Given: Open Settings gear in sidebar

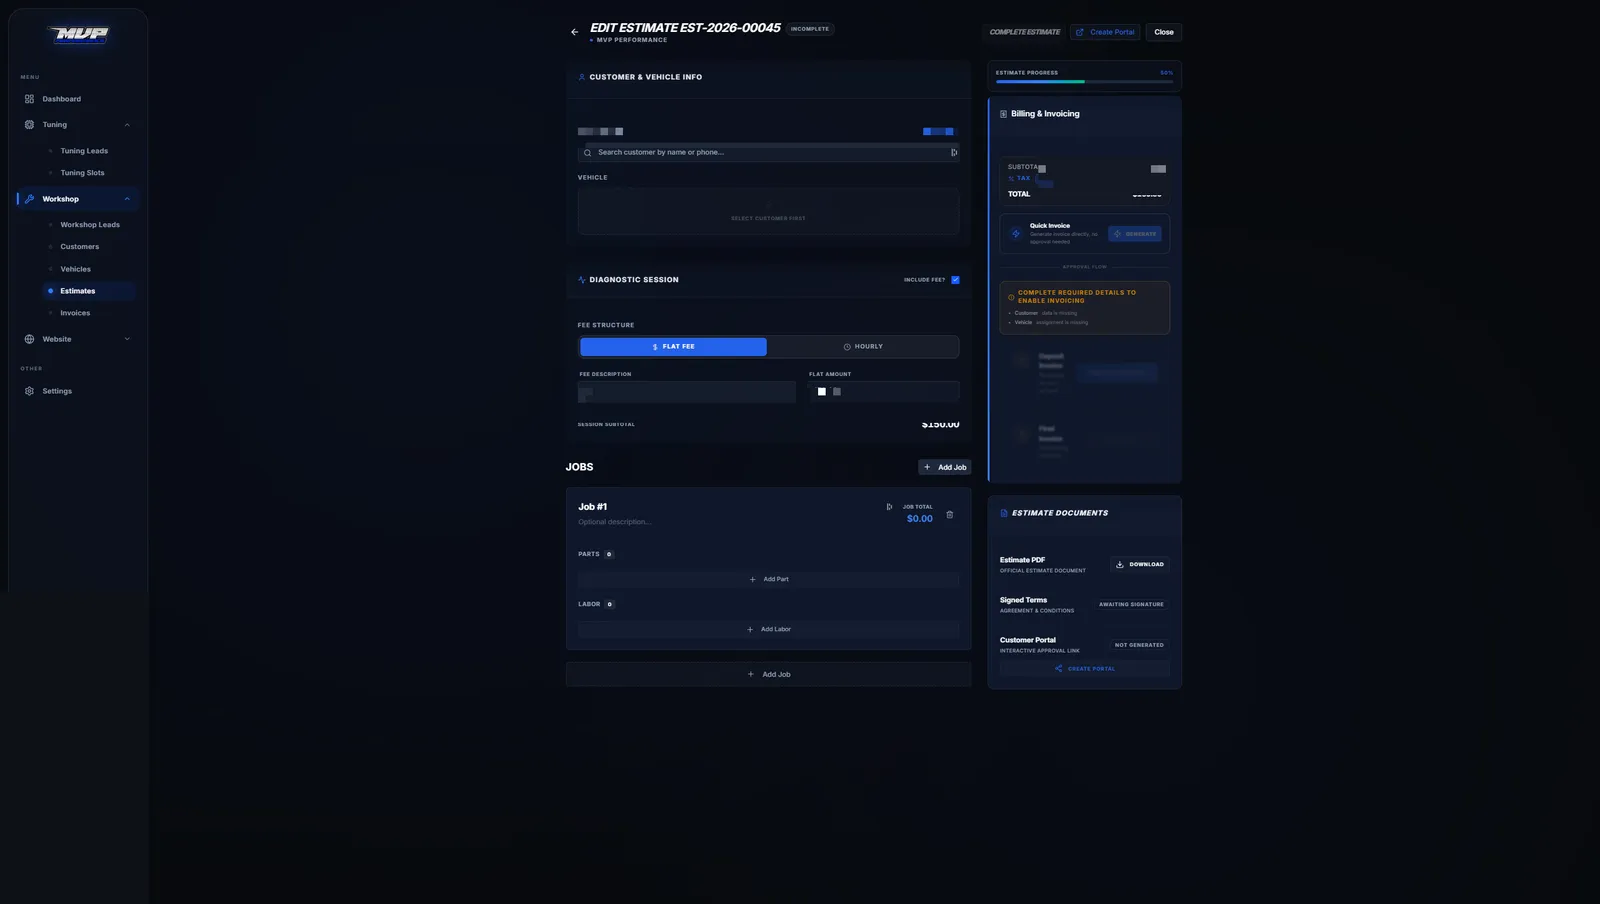Looking at the screenshot, I should [29, 391].
